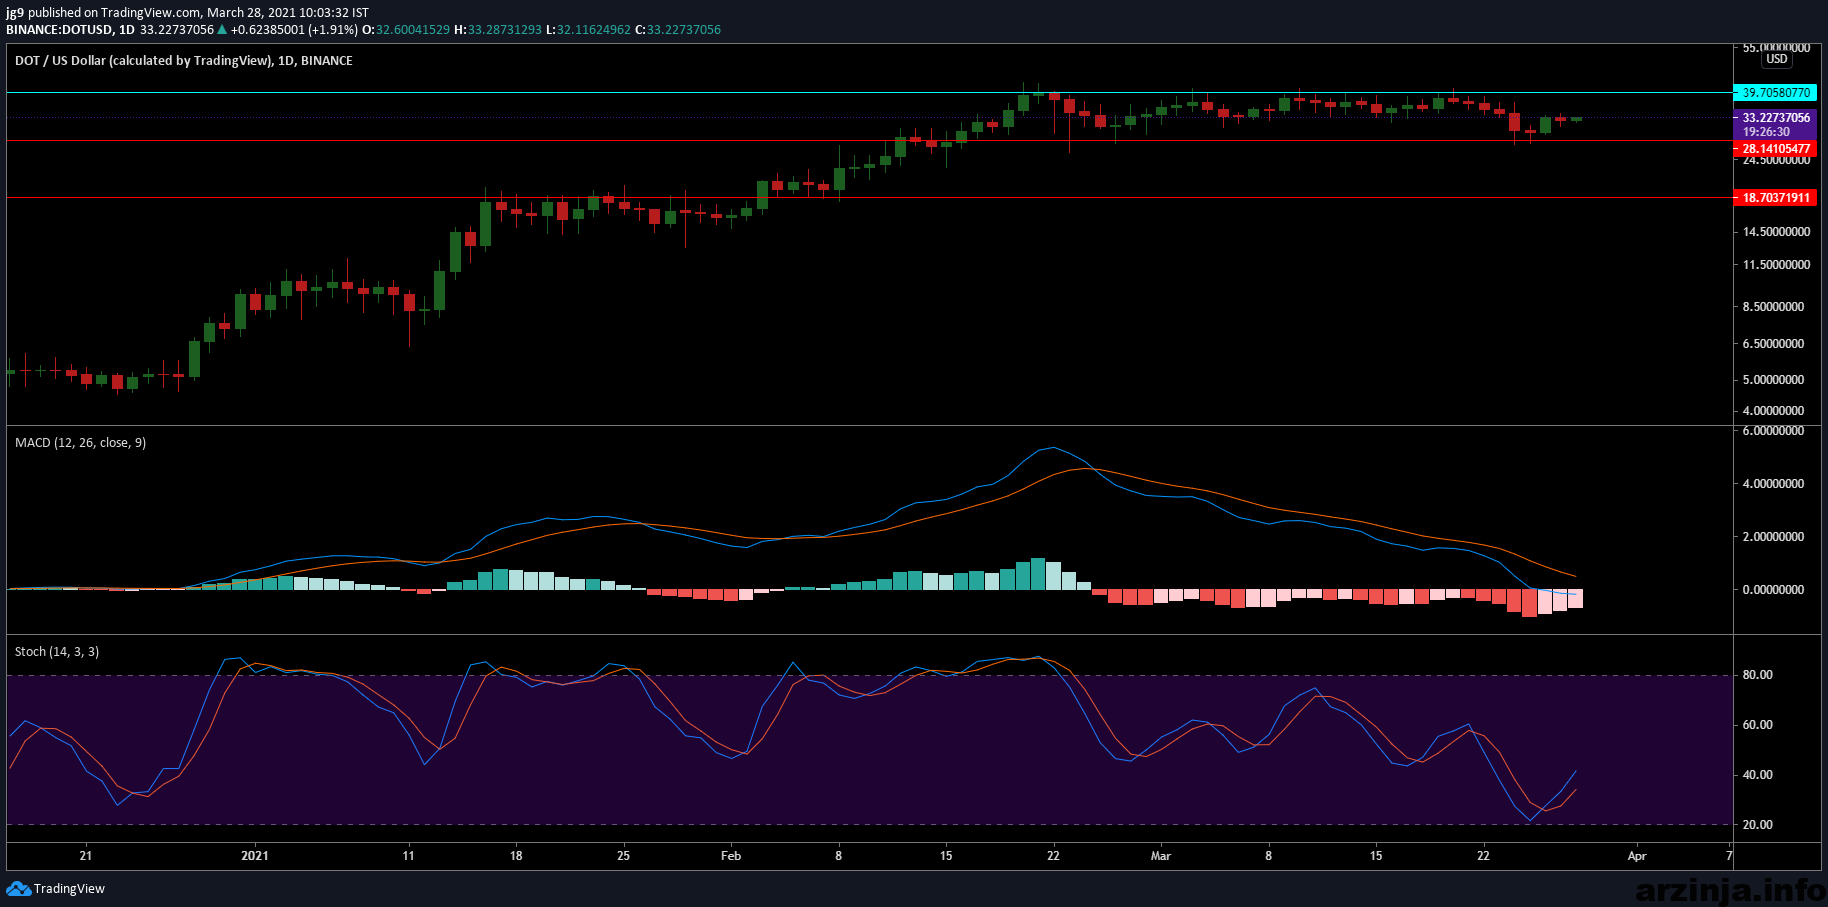Click the arzinja.info watermark
The image size is (1828, 907).
[1729, 888]
